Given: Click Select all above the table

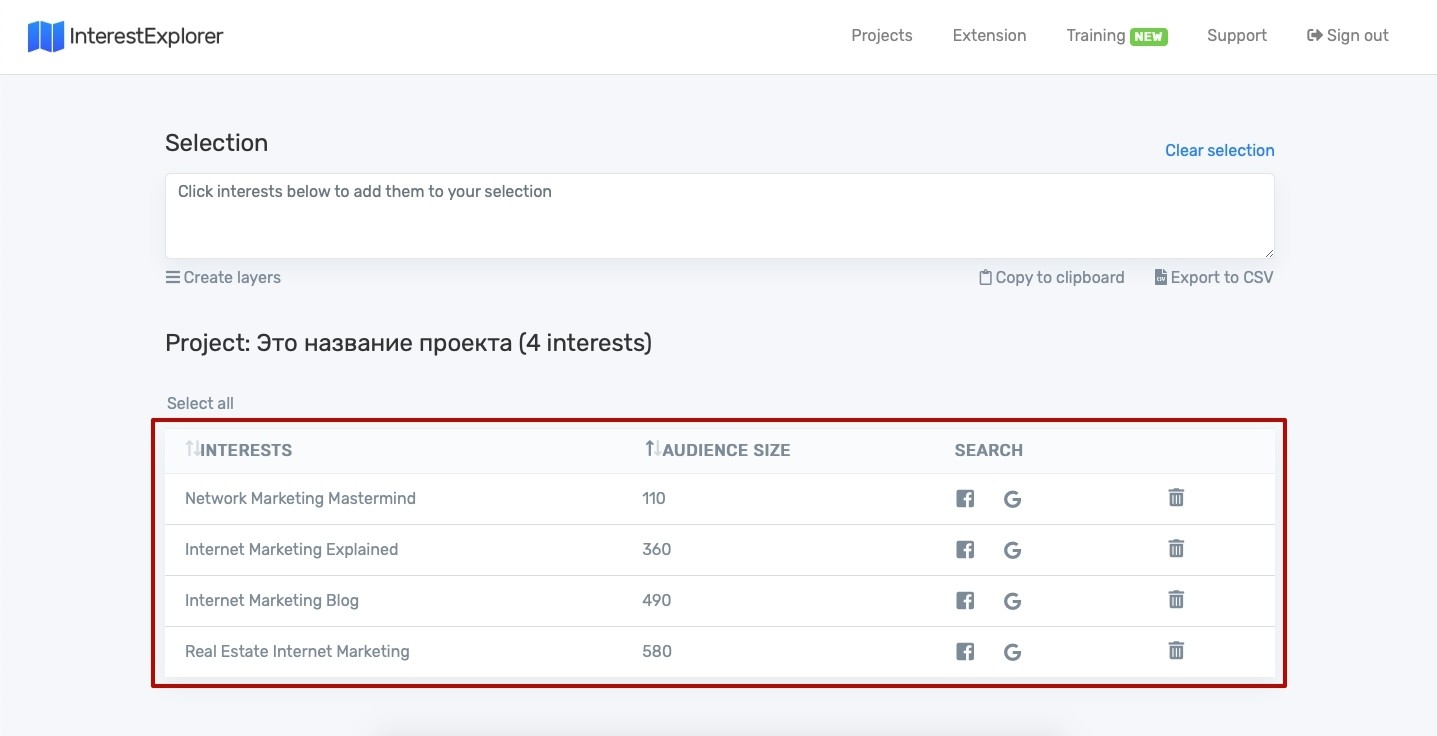Looking at the screenshot, I should [200, 403].
